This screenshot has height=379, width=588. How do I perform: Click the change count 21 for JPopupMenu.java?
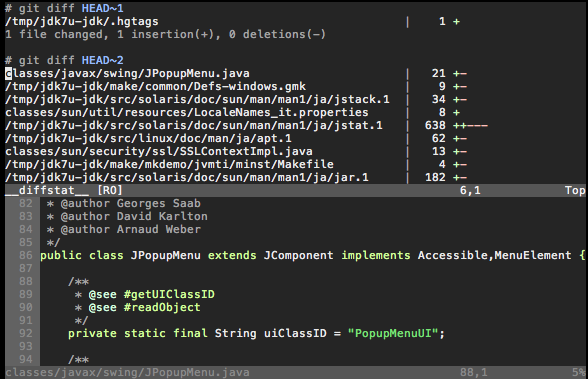(x=438, y=73)
